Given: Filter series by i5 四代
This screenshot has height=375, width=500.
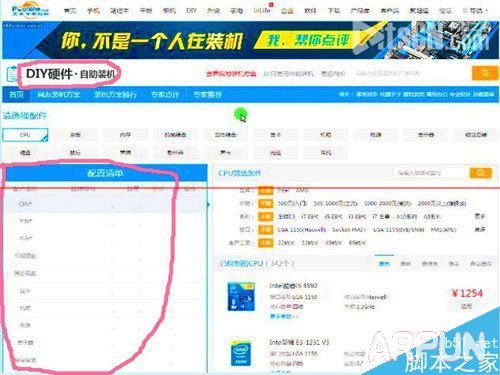Looking at the screenshot, I should (332, 217).
